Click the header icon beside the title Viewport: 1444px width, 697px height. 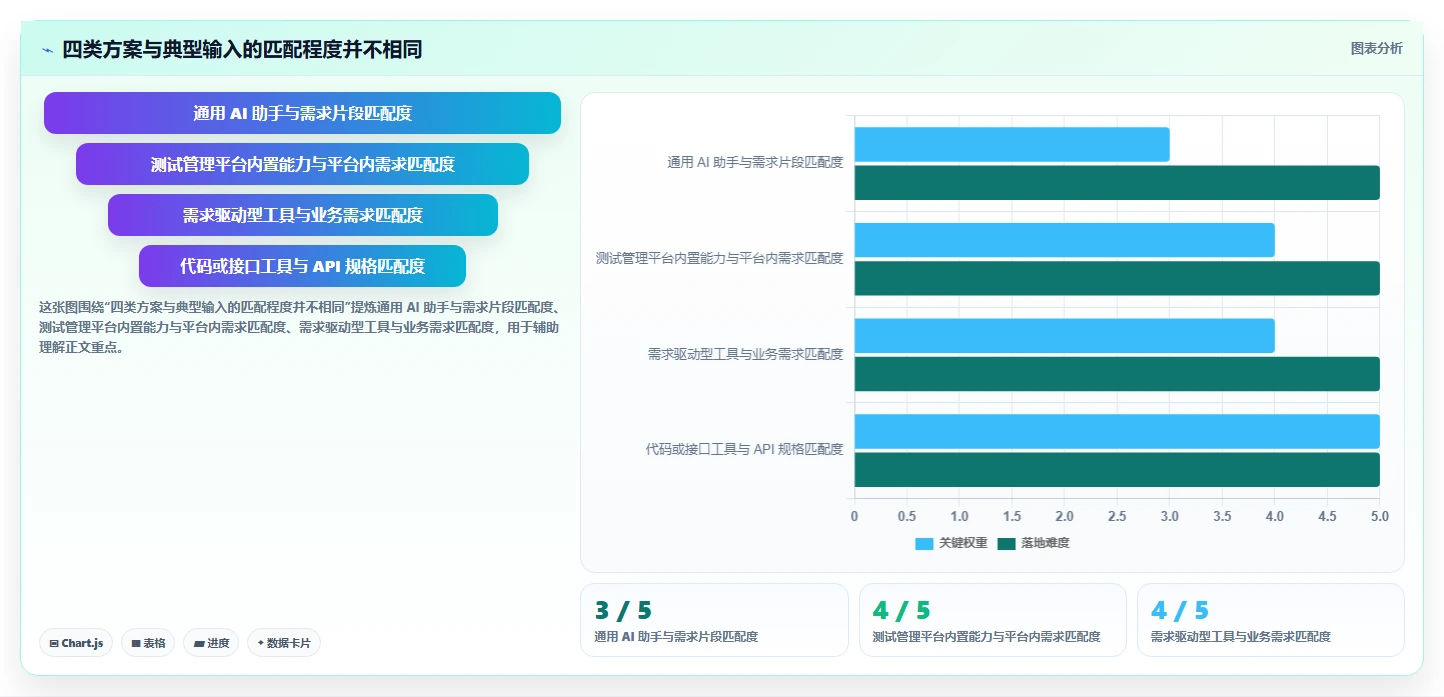(x=48, y=50)
